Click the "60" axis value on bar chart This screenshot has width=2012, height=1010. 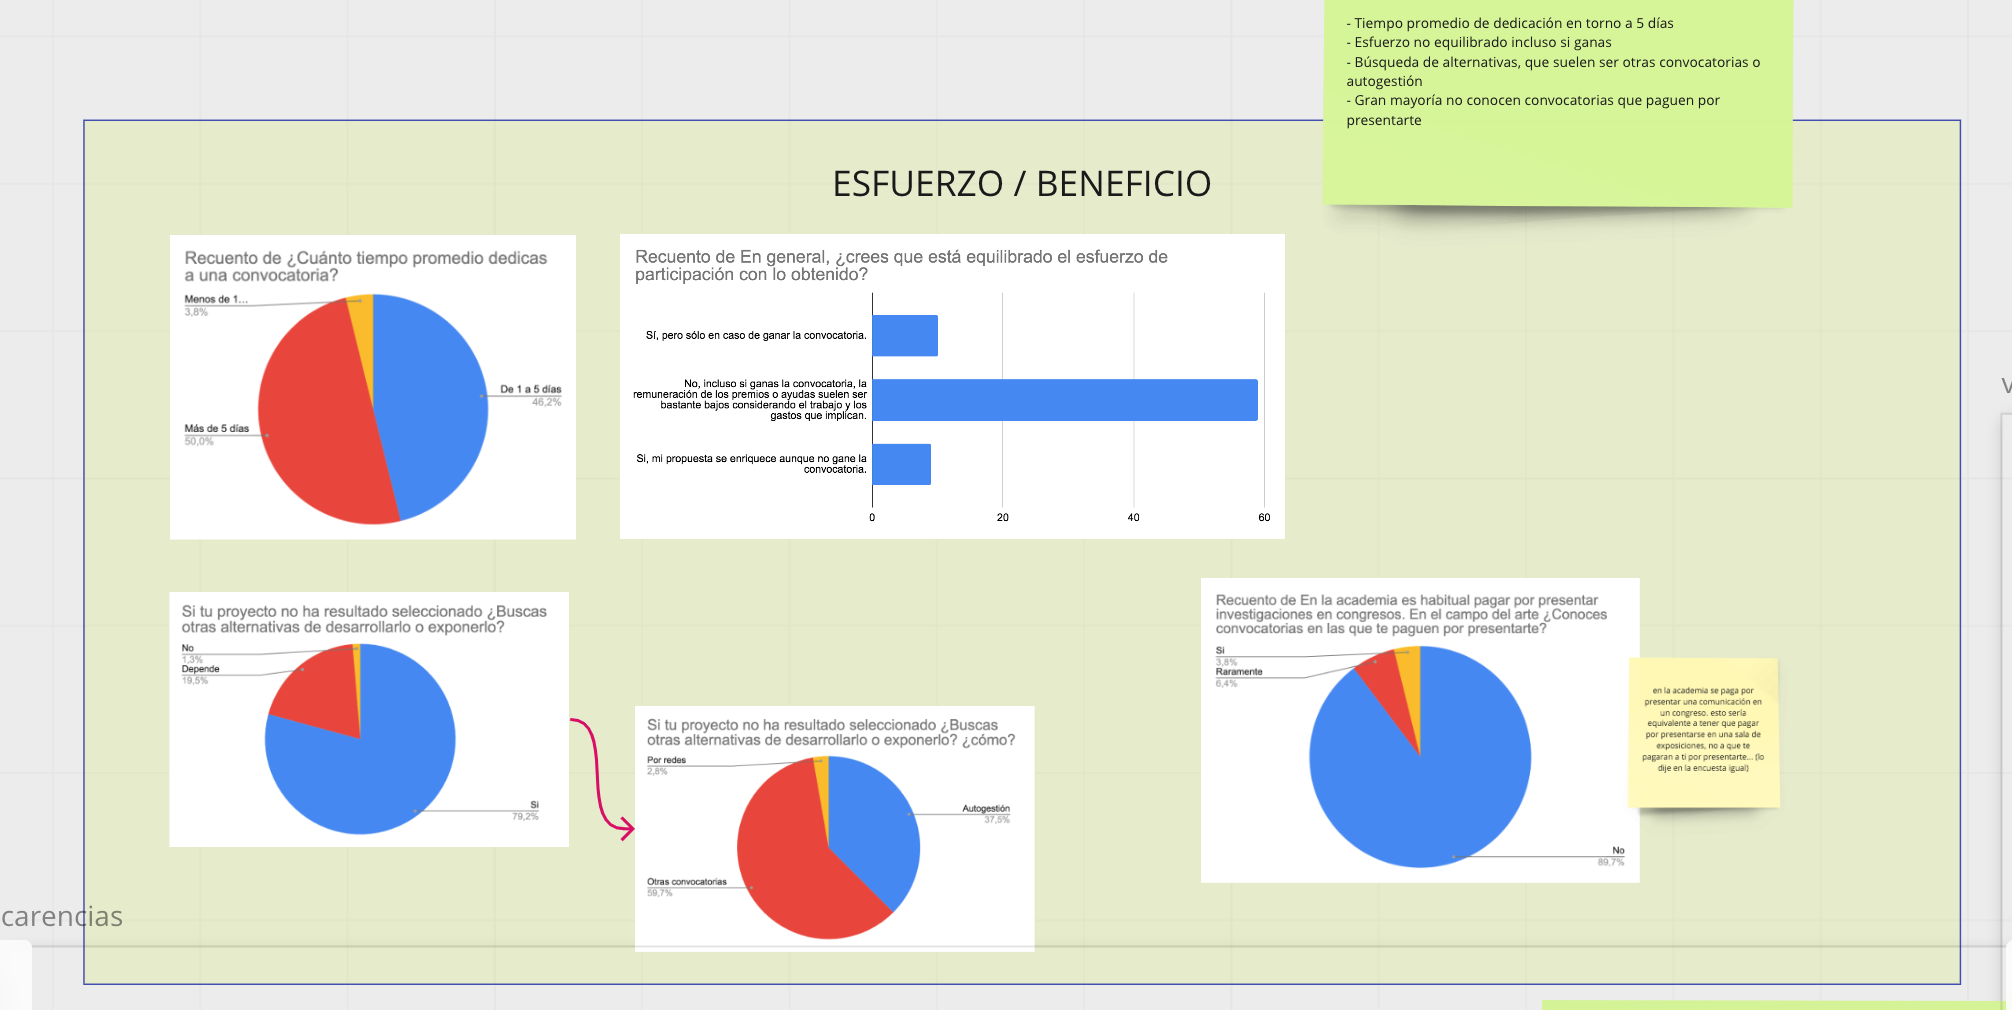pyautogui.click(x=1264, y=517)
